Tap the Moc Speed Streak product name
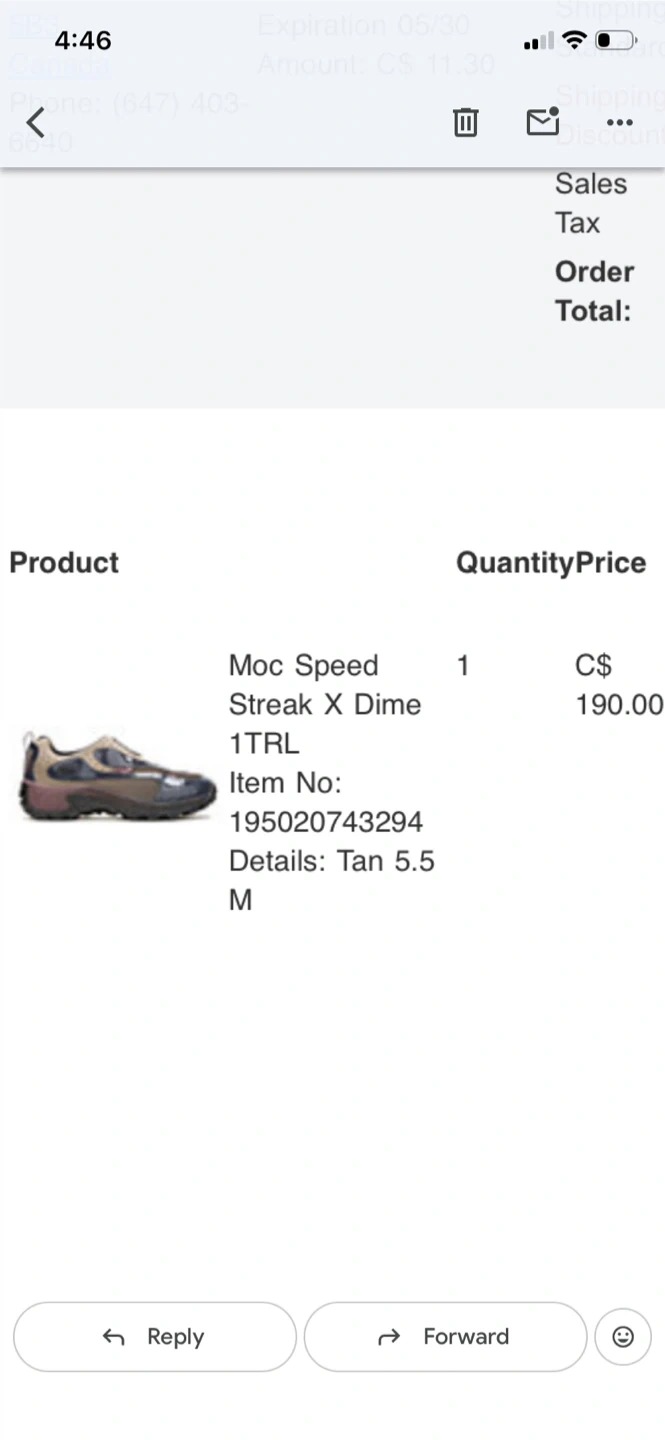This screenshot has height=1440, width=665. (x=324, y=685)
